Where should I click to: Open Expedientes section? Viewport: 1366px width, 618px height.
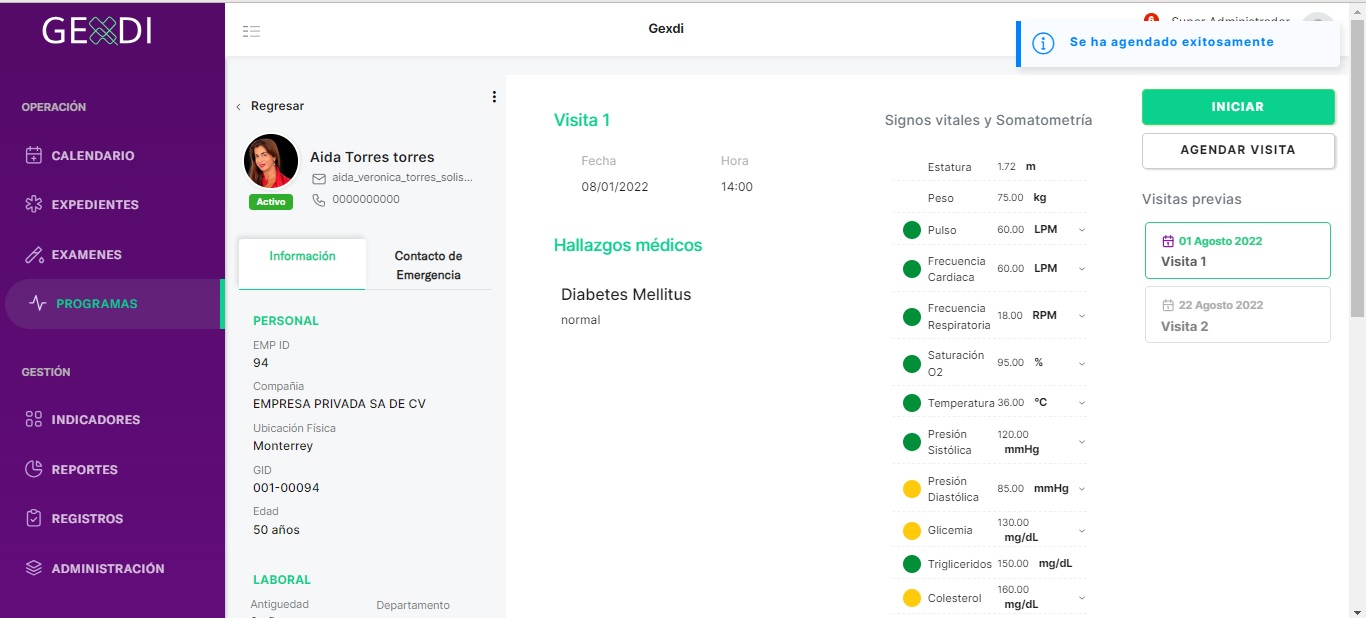coord(95,205)
